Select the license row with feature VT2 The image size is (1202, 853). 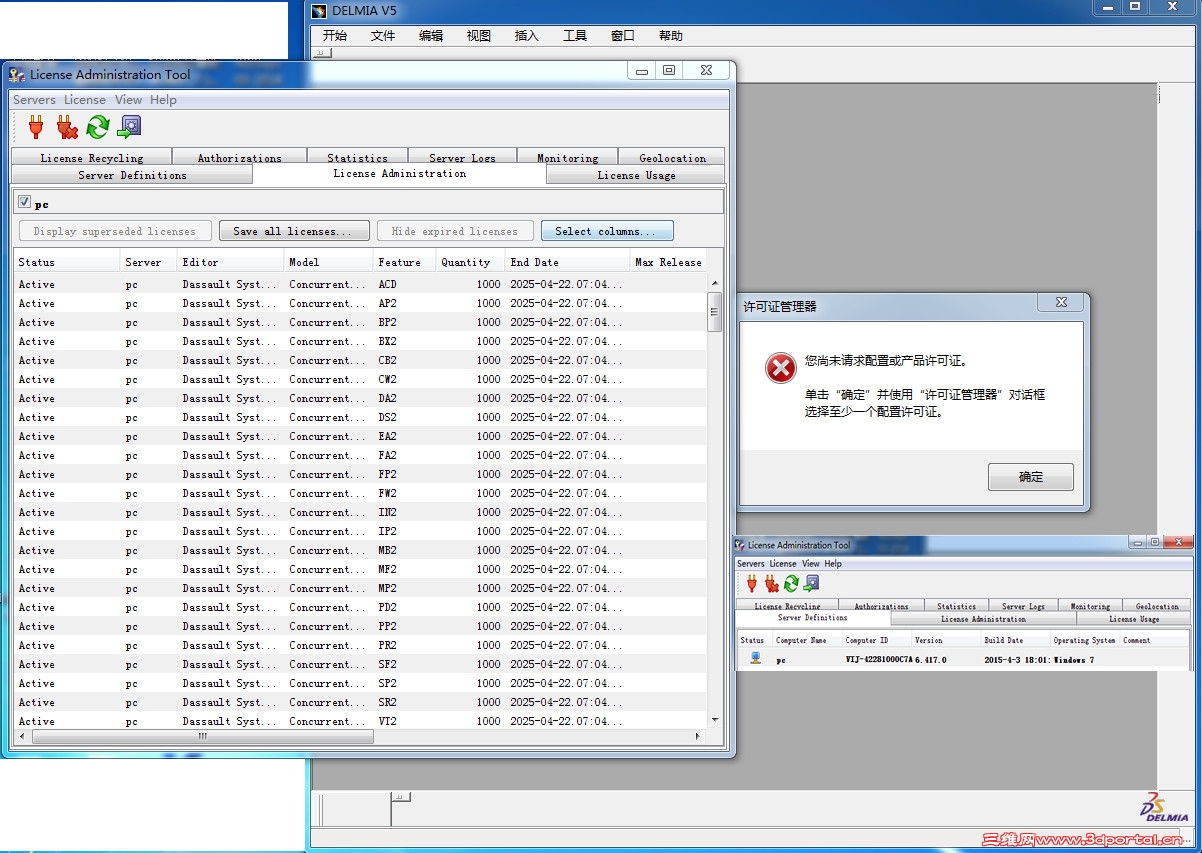pyautogui.click(x=360, y=721)
